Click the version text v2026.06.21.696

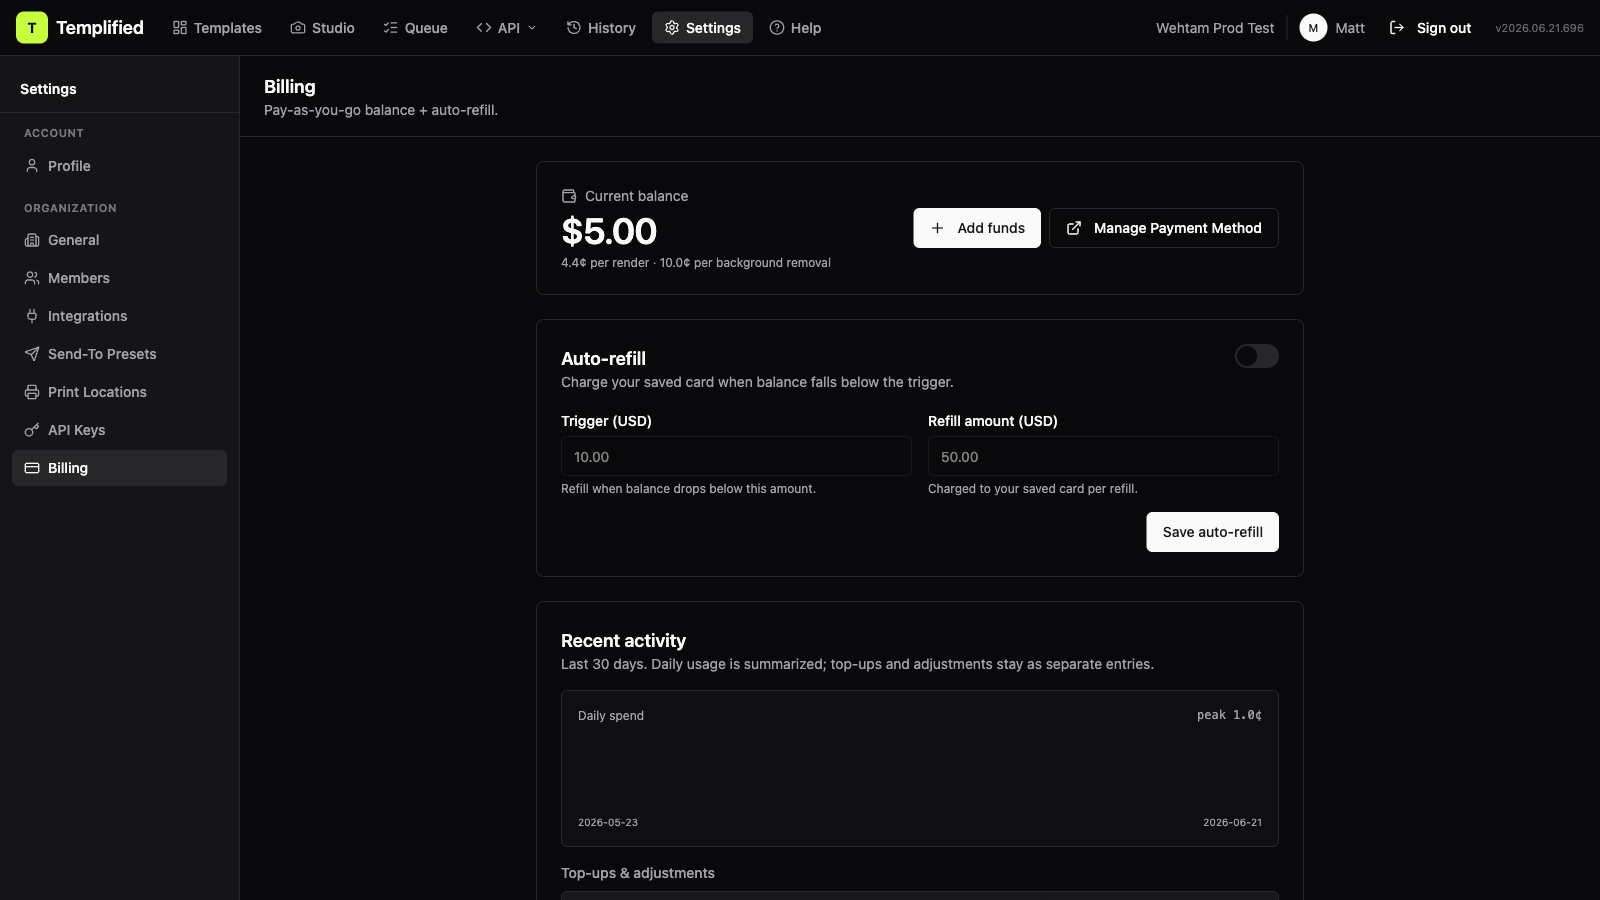click(1539, 28)
